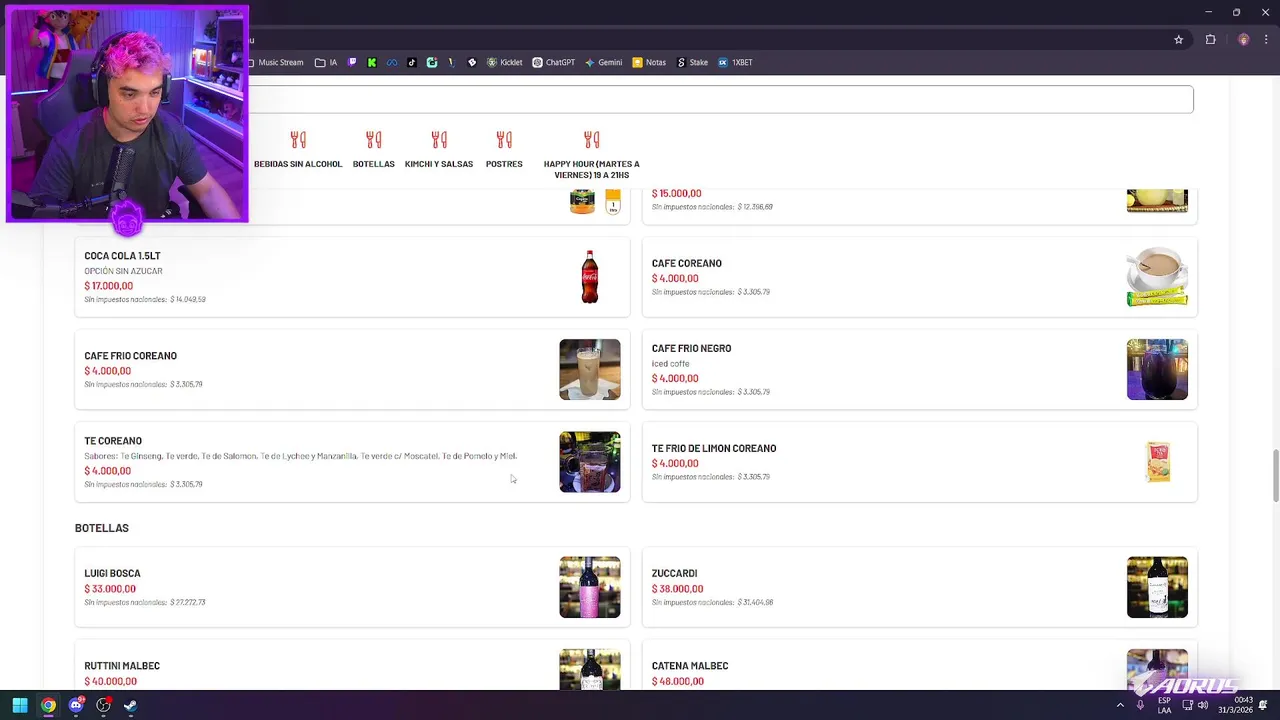Viewport: 1280px width, 720px height.
Task: Open the Luigi Bosca wine item
Action: (352, 587)
